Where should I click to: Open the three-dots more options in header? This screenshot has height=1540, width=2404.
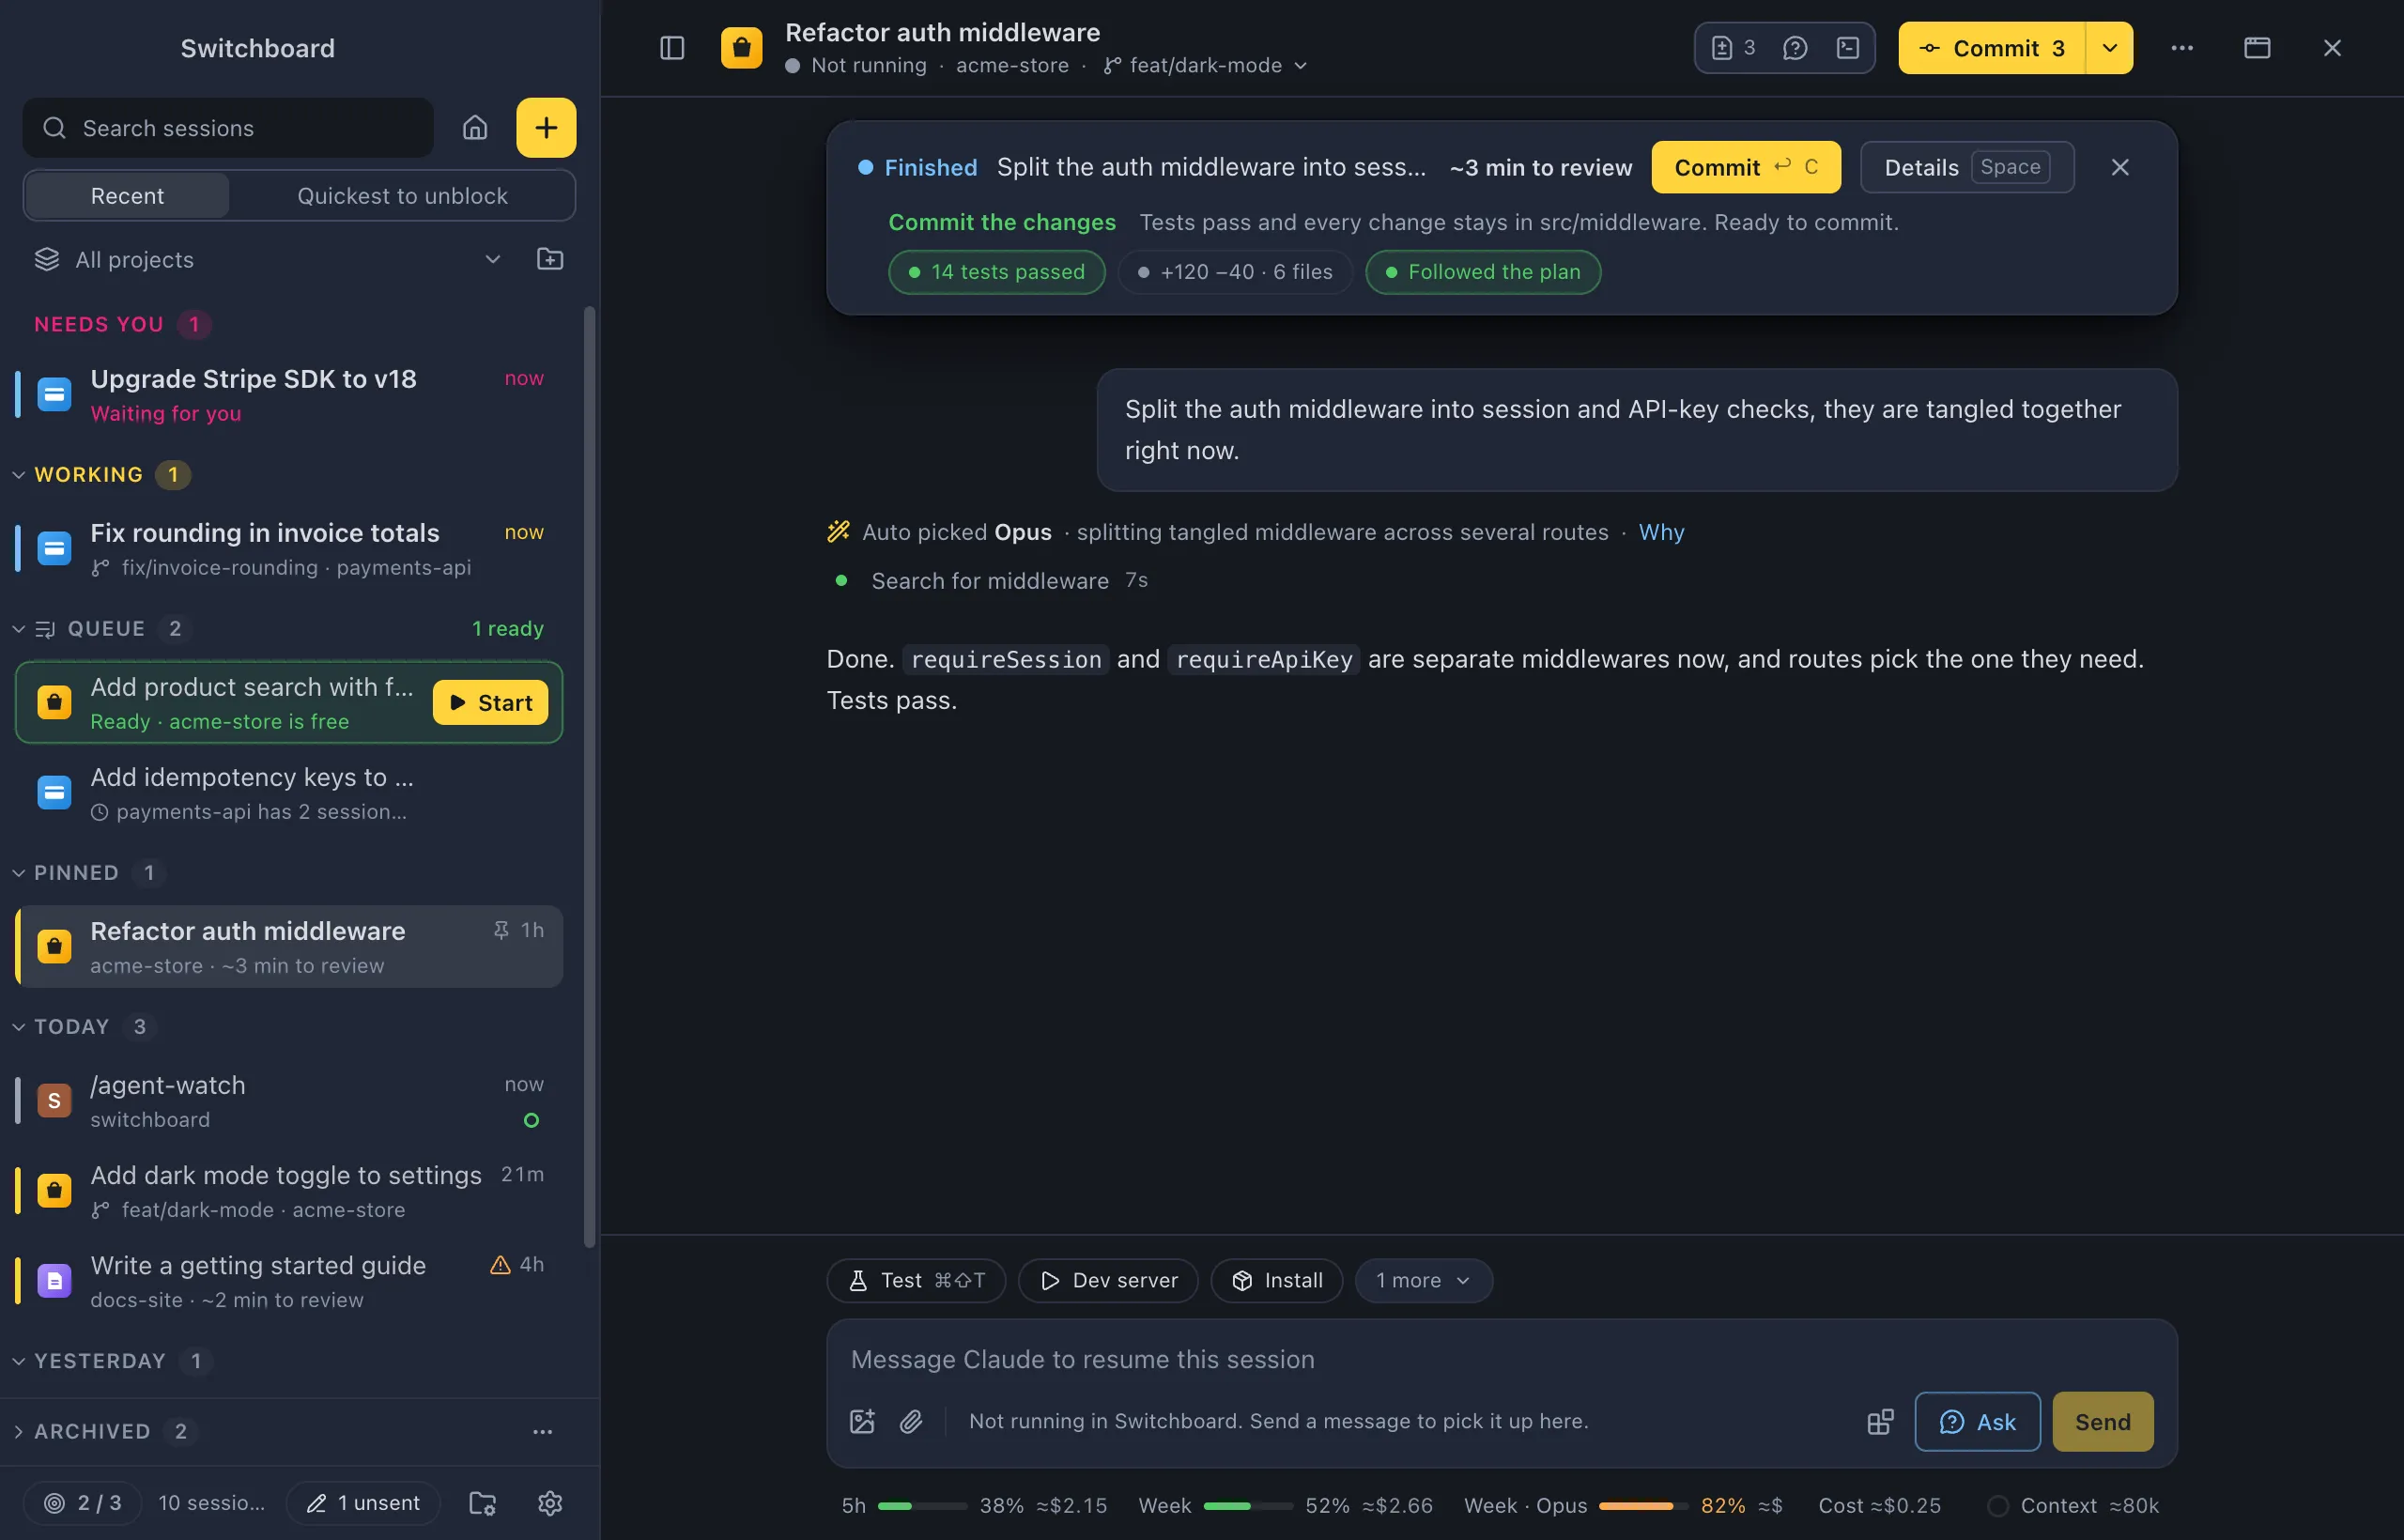[2182, 48]
